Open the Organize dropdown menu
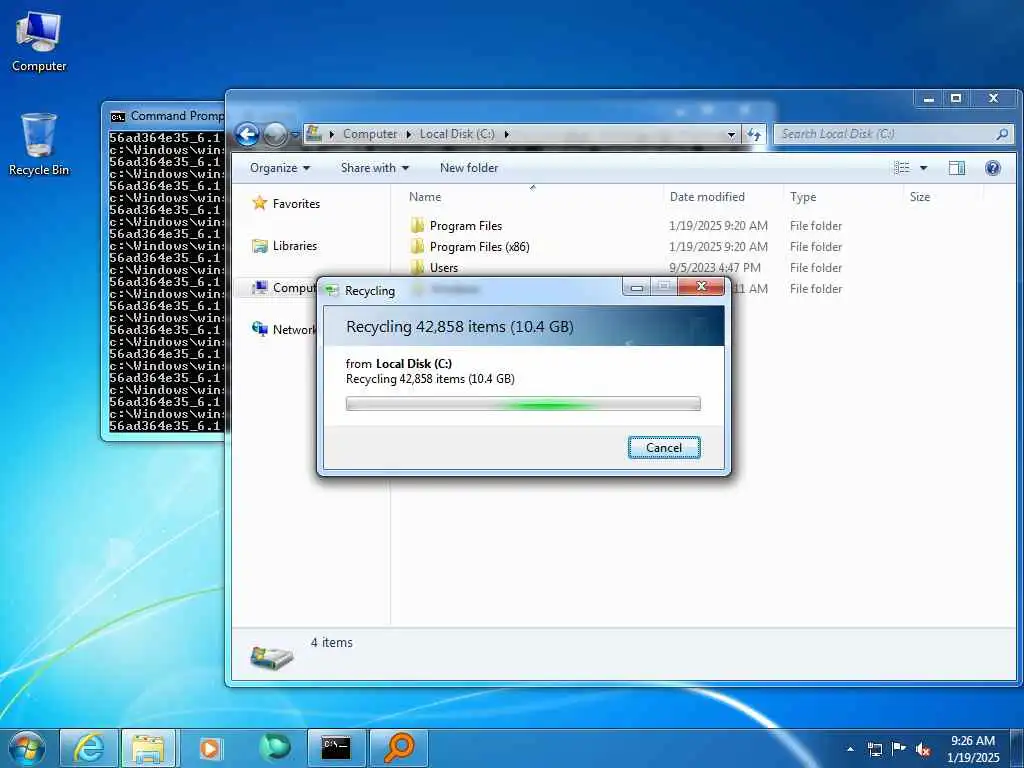 click(280, 168)
